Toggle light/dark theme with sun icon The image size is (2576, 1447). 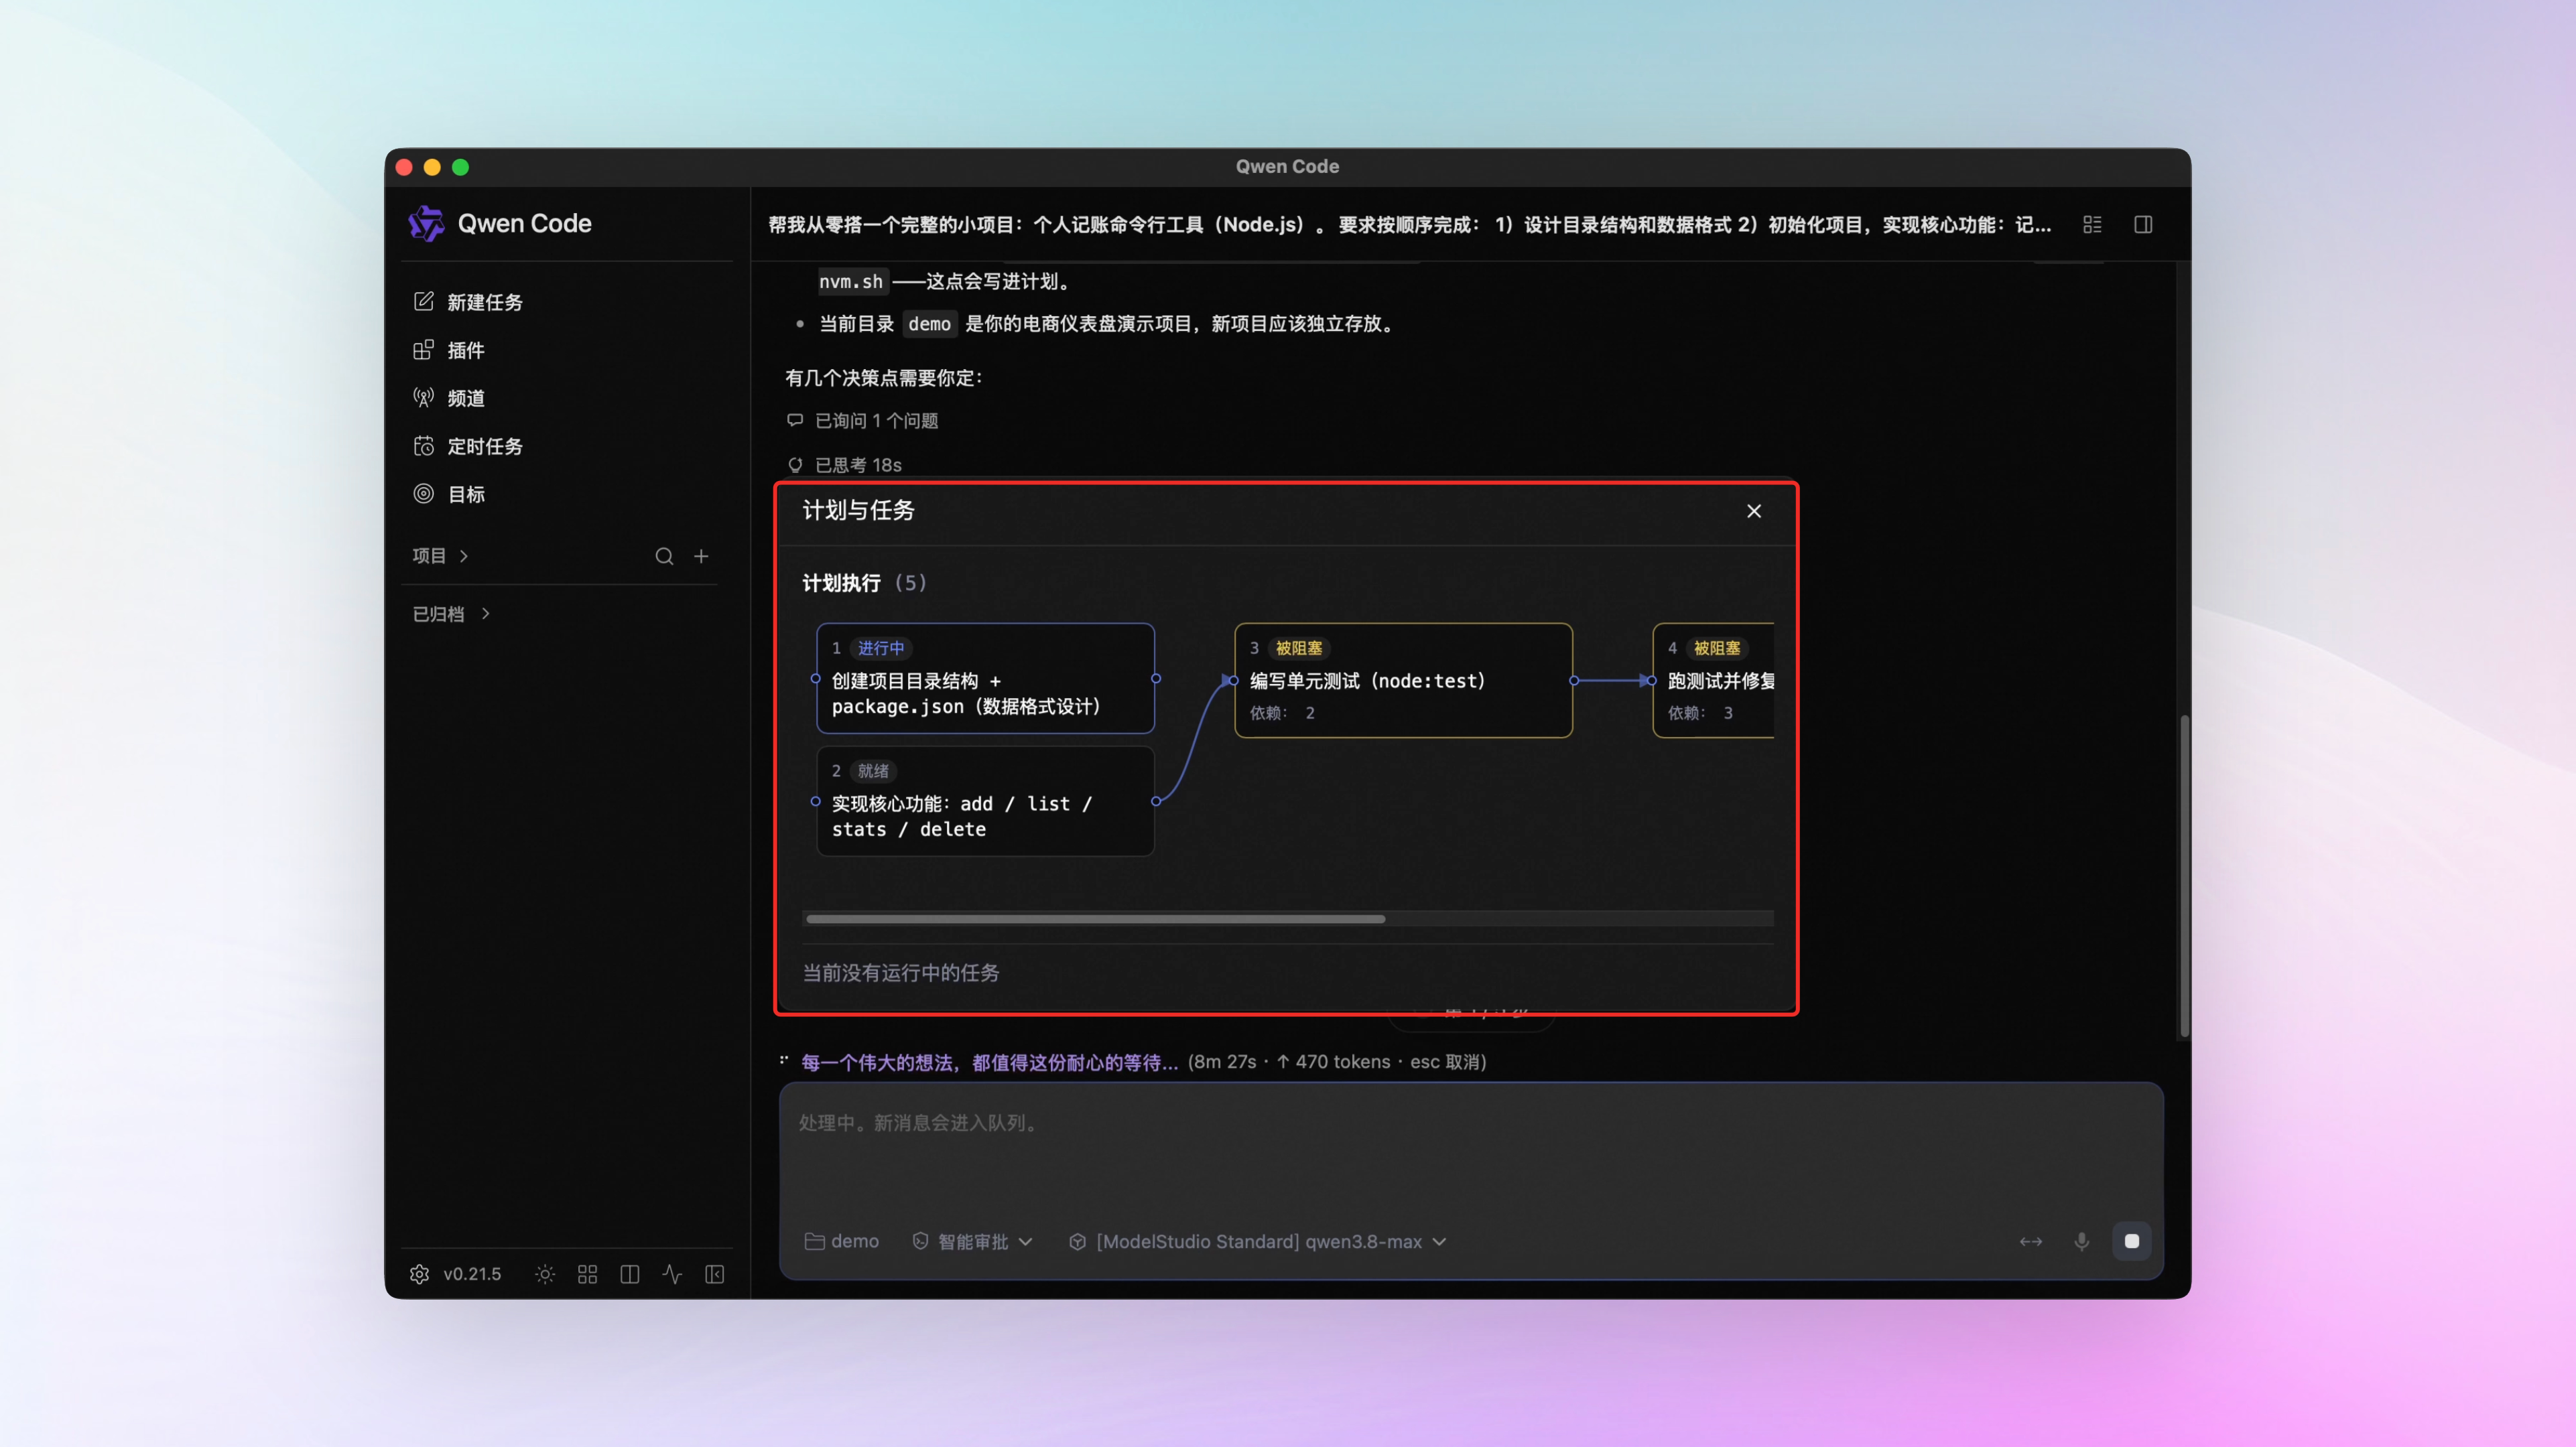(545, 1274)
